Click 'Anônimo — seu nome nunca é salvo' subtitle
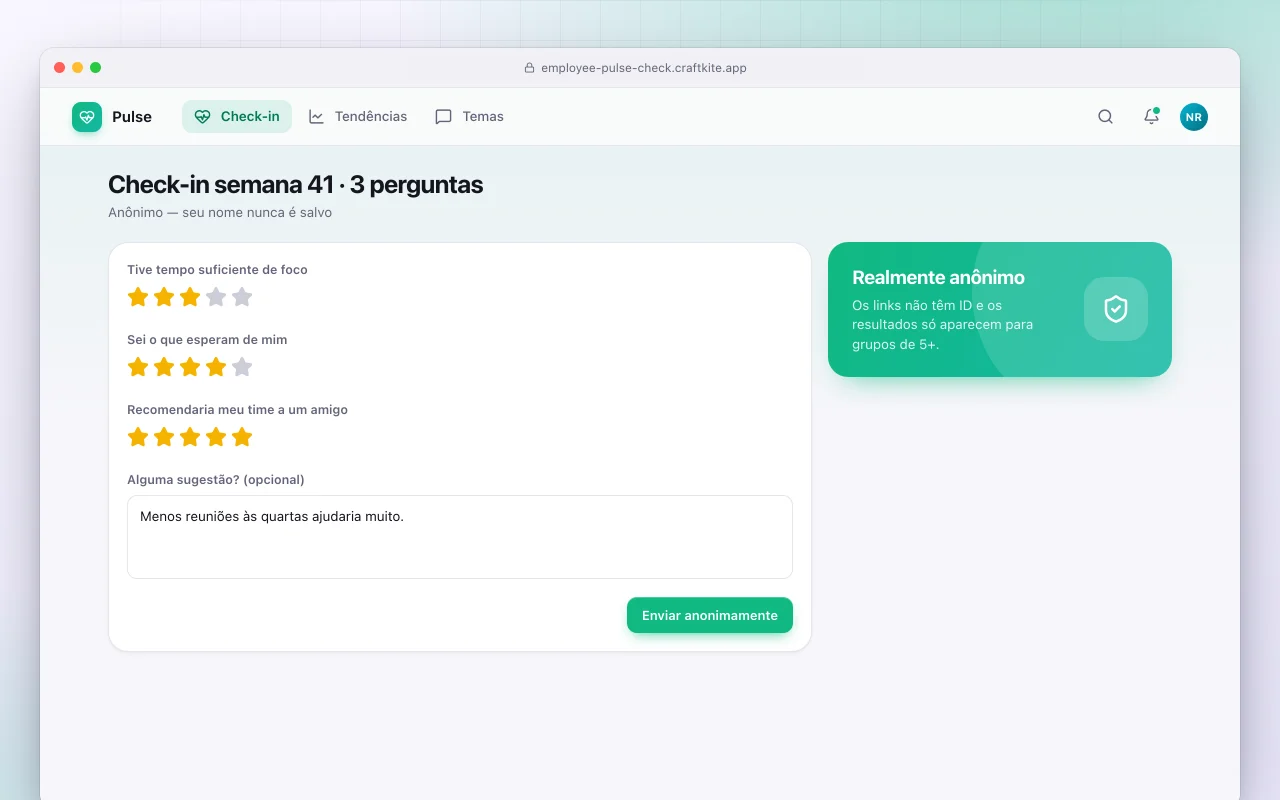1280x800 pixels. pos(220,213)
